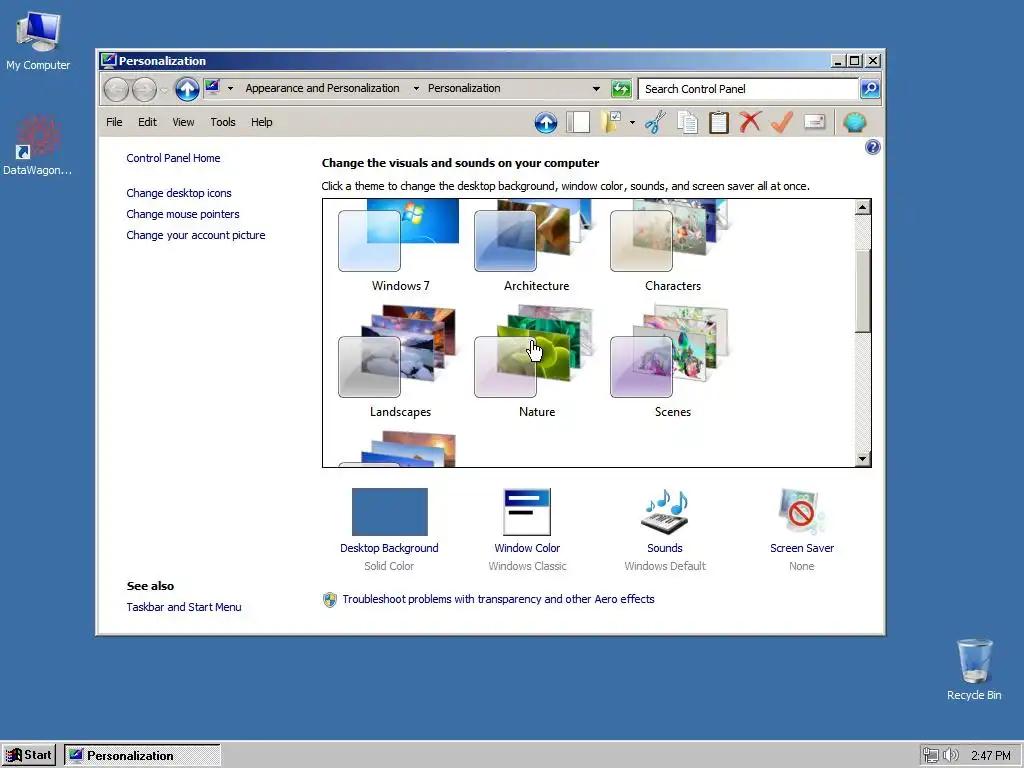1024x768 pixels.
Task: Go to Control Panel Home
Action: (x=173, y=158)
